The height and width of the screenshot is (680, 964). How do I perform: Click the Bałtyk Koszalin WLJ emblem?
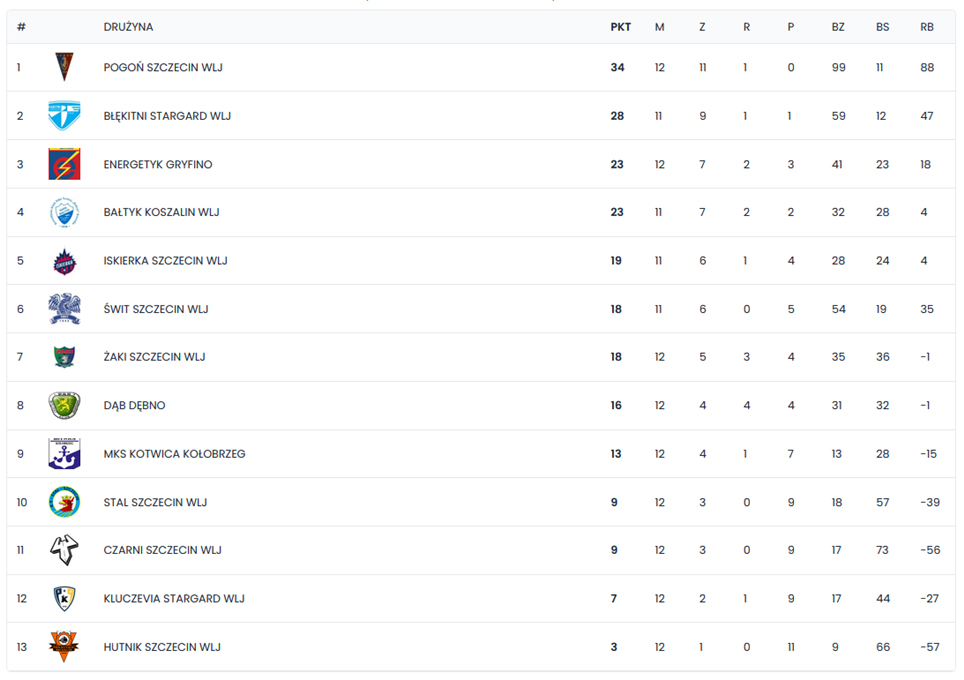point(64,212)
